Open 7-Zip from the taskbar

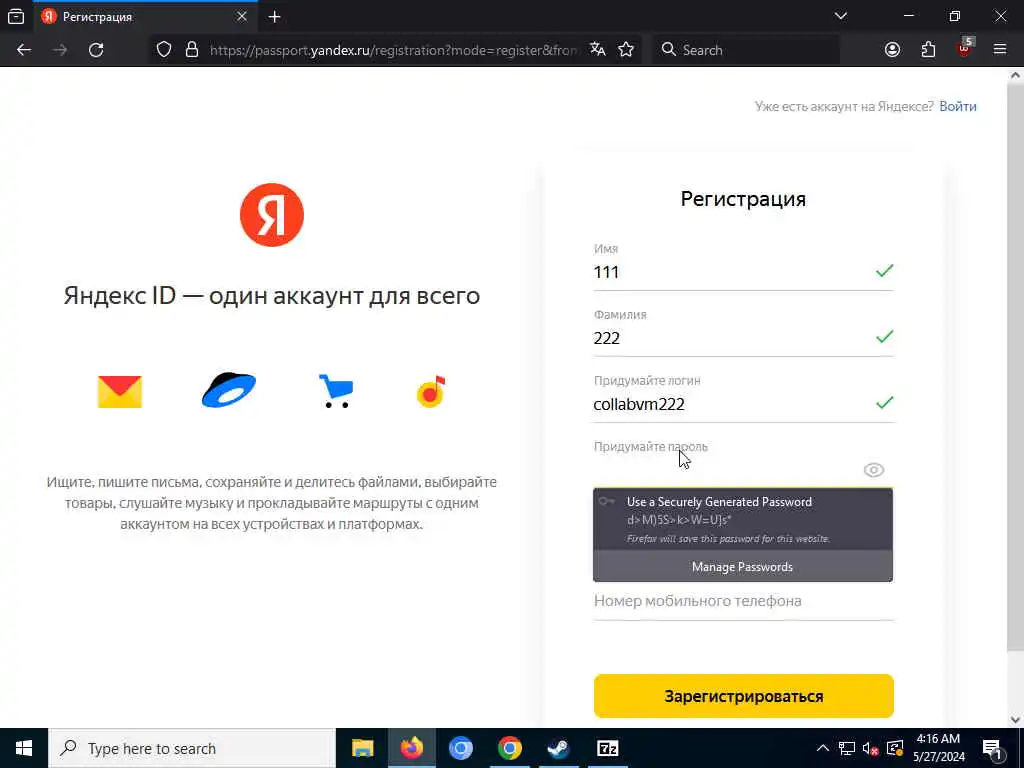(607, 748)
